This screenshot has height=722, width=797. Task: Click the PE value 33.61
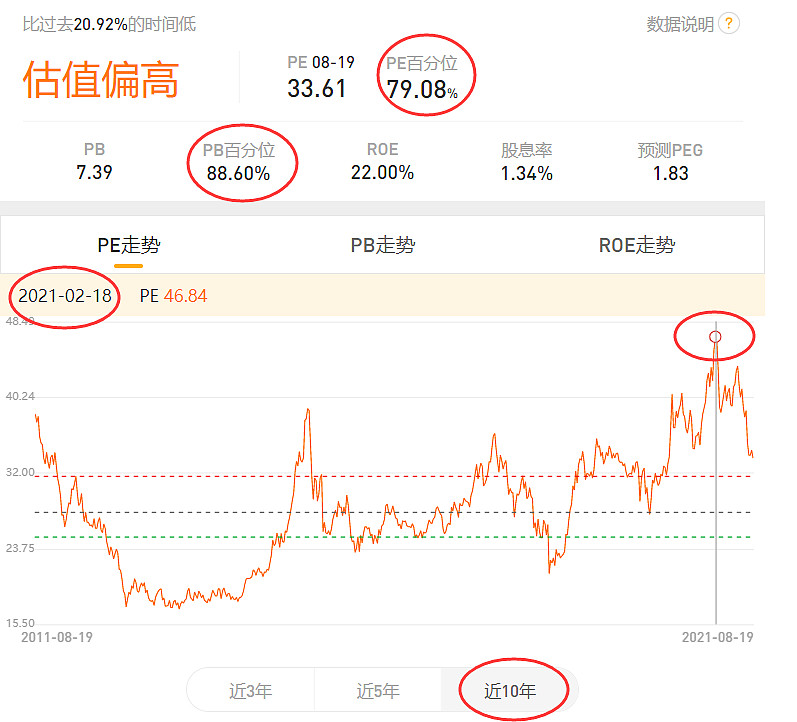(x=317, y=88)
